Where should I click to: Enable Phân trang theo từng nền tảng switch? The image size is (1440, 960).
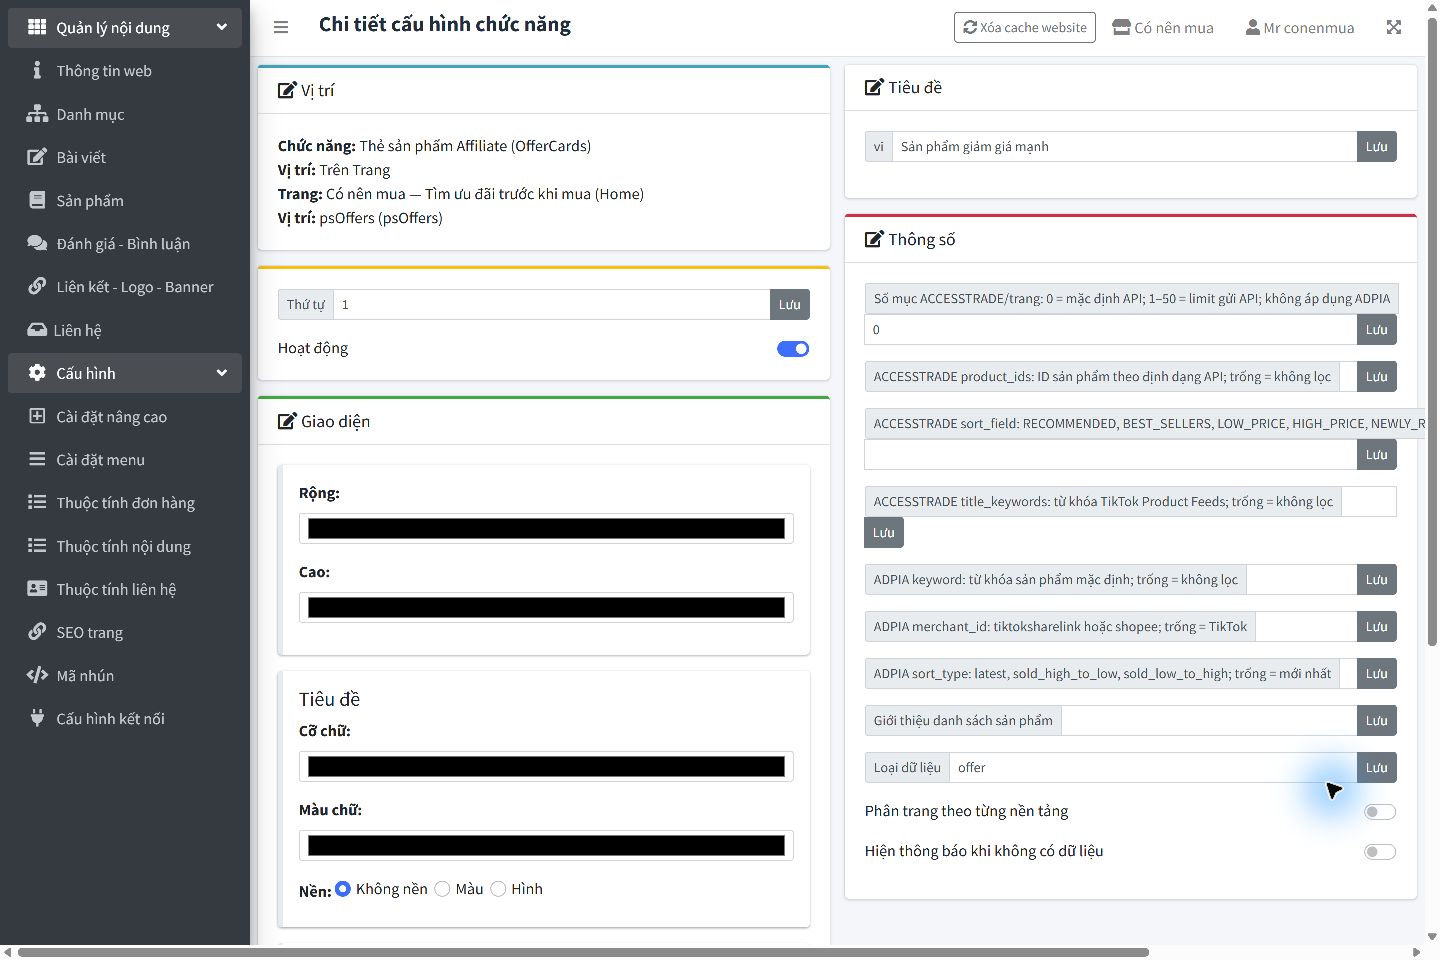coord(1380,812)
